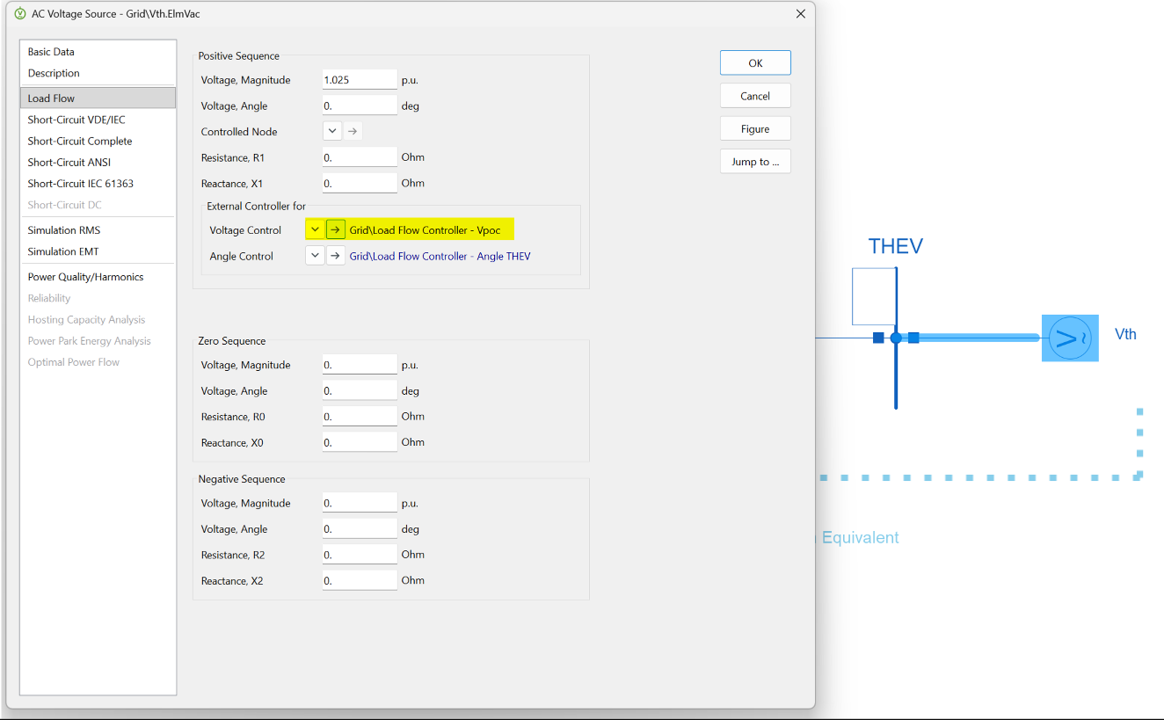Click the Reactance X1 input field
The height and width of the screenshot is (720, 1164).
(359, 184)
